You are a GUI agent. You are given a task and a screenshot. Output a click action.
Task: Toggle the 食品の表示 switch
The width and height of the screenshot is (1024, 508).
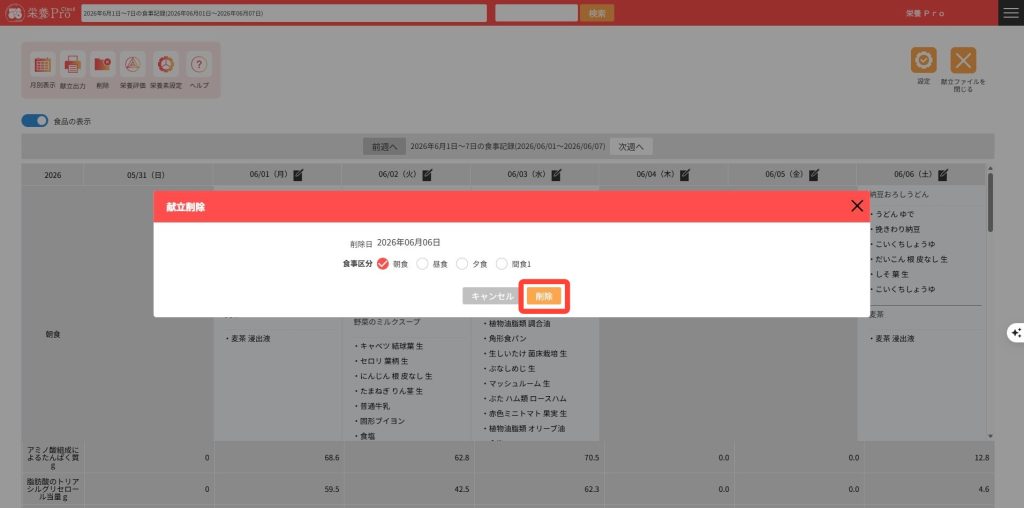pos(35,121)
